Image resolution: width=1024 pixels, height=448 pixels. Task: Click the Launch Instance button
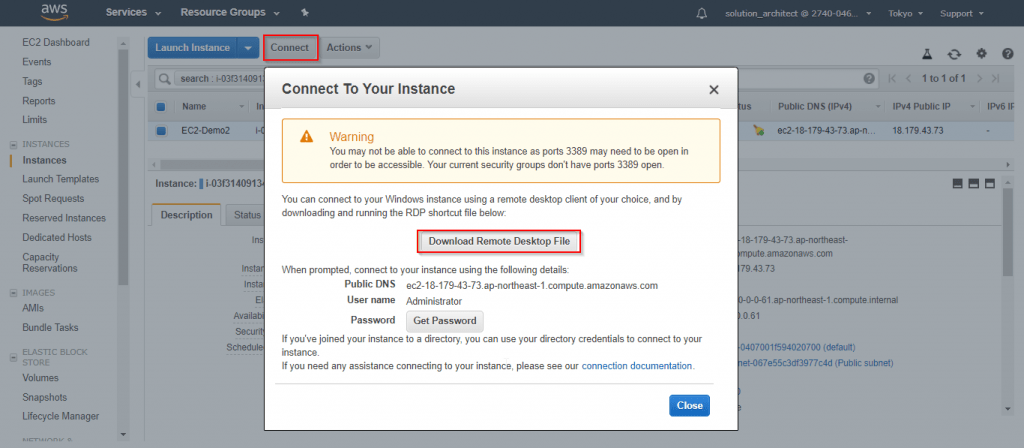(x=192, y=48)
